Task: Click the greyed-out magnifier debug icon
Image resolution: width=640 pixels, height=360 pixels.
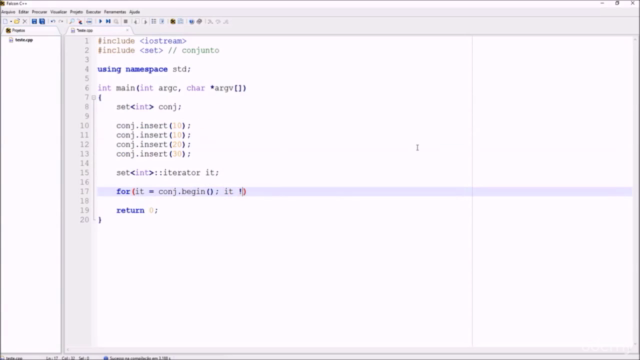Action: (x=116, y=21)
